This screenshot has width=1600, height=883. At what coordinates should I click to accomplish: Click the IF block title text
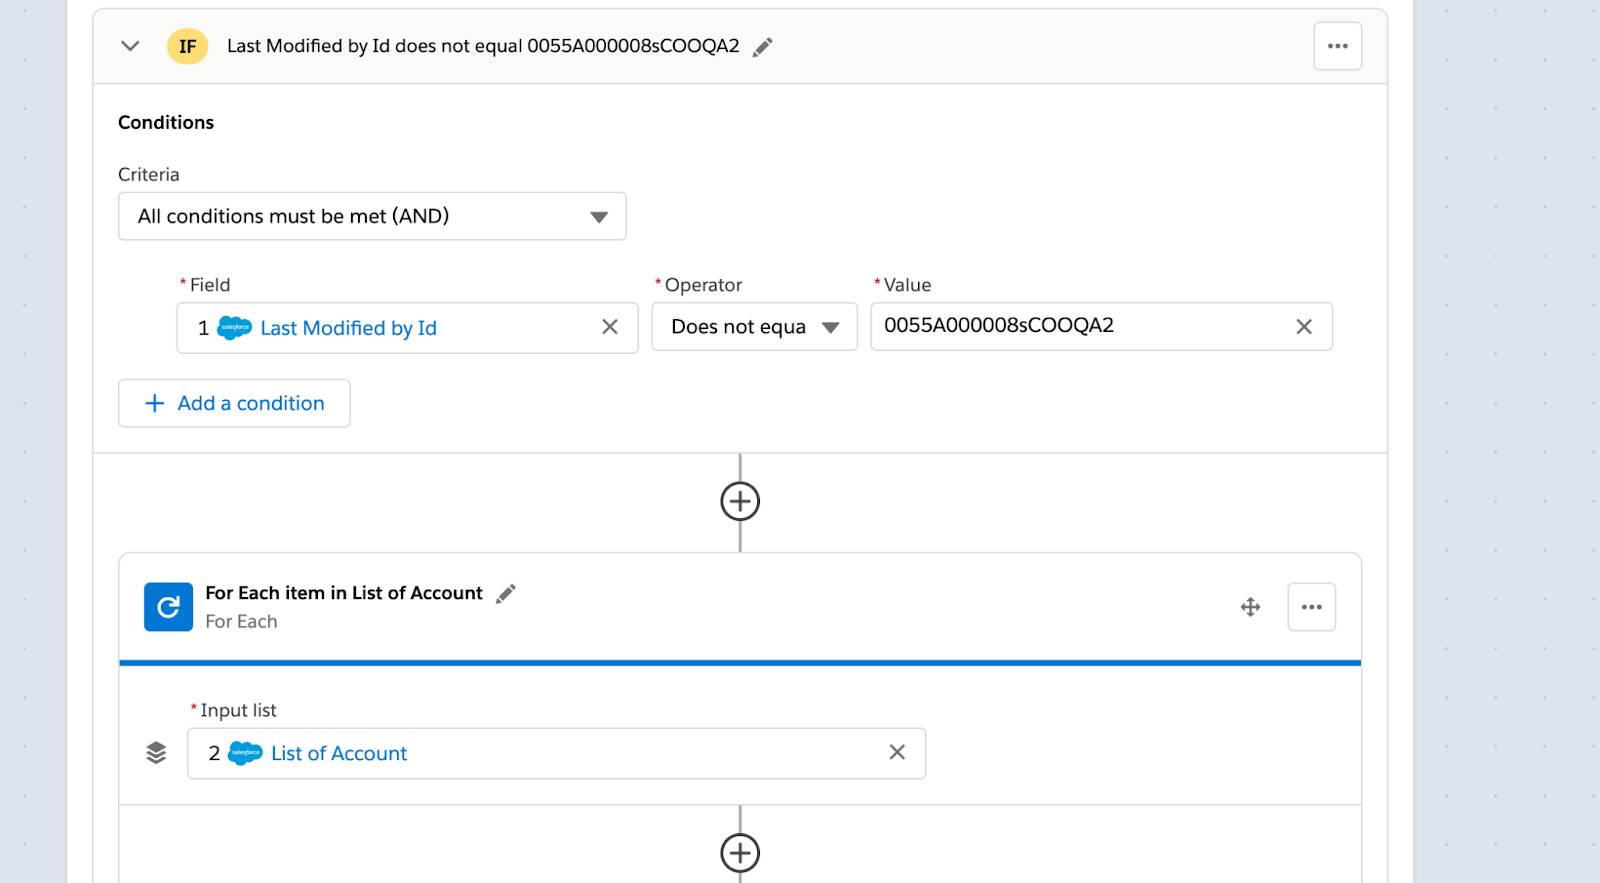483,46
